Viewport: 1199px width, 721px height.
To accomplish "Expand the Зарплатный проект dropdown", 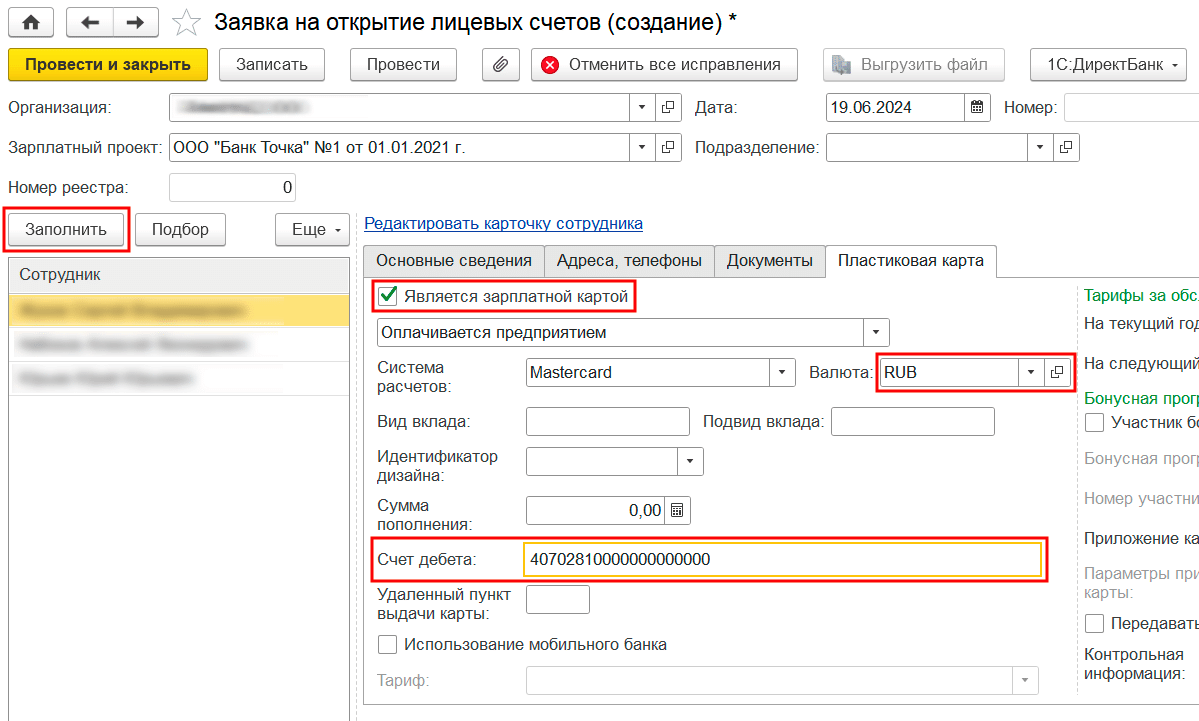I will (x=642, y=148).
